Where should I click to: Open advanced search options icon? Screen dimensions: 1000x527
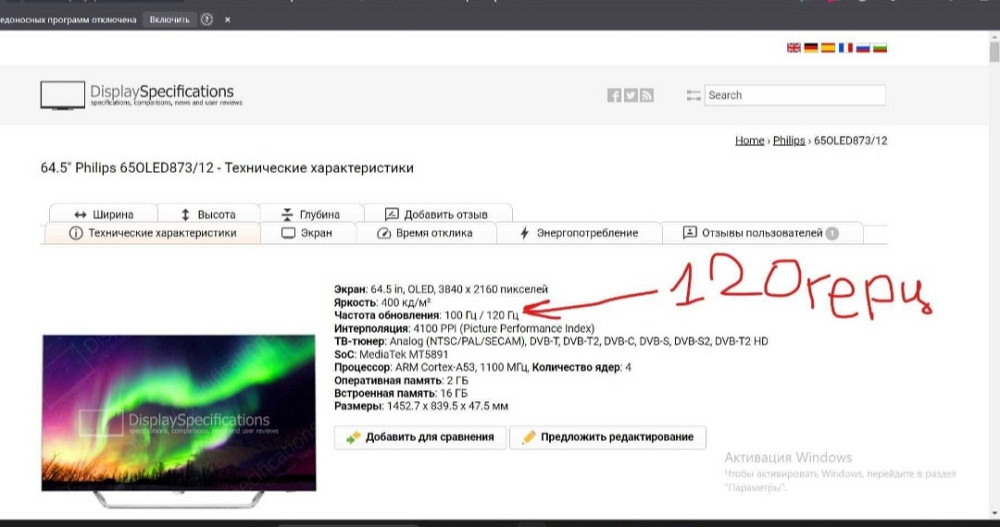click(693, 96)
